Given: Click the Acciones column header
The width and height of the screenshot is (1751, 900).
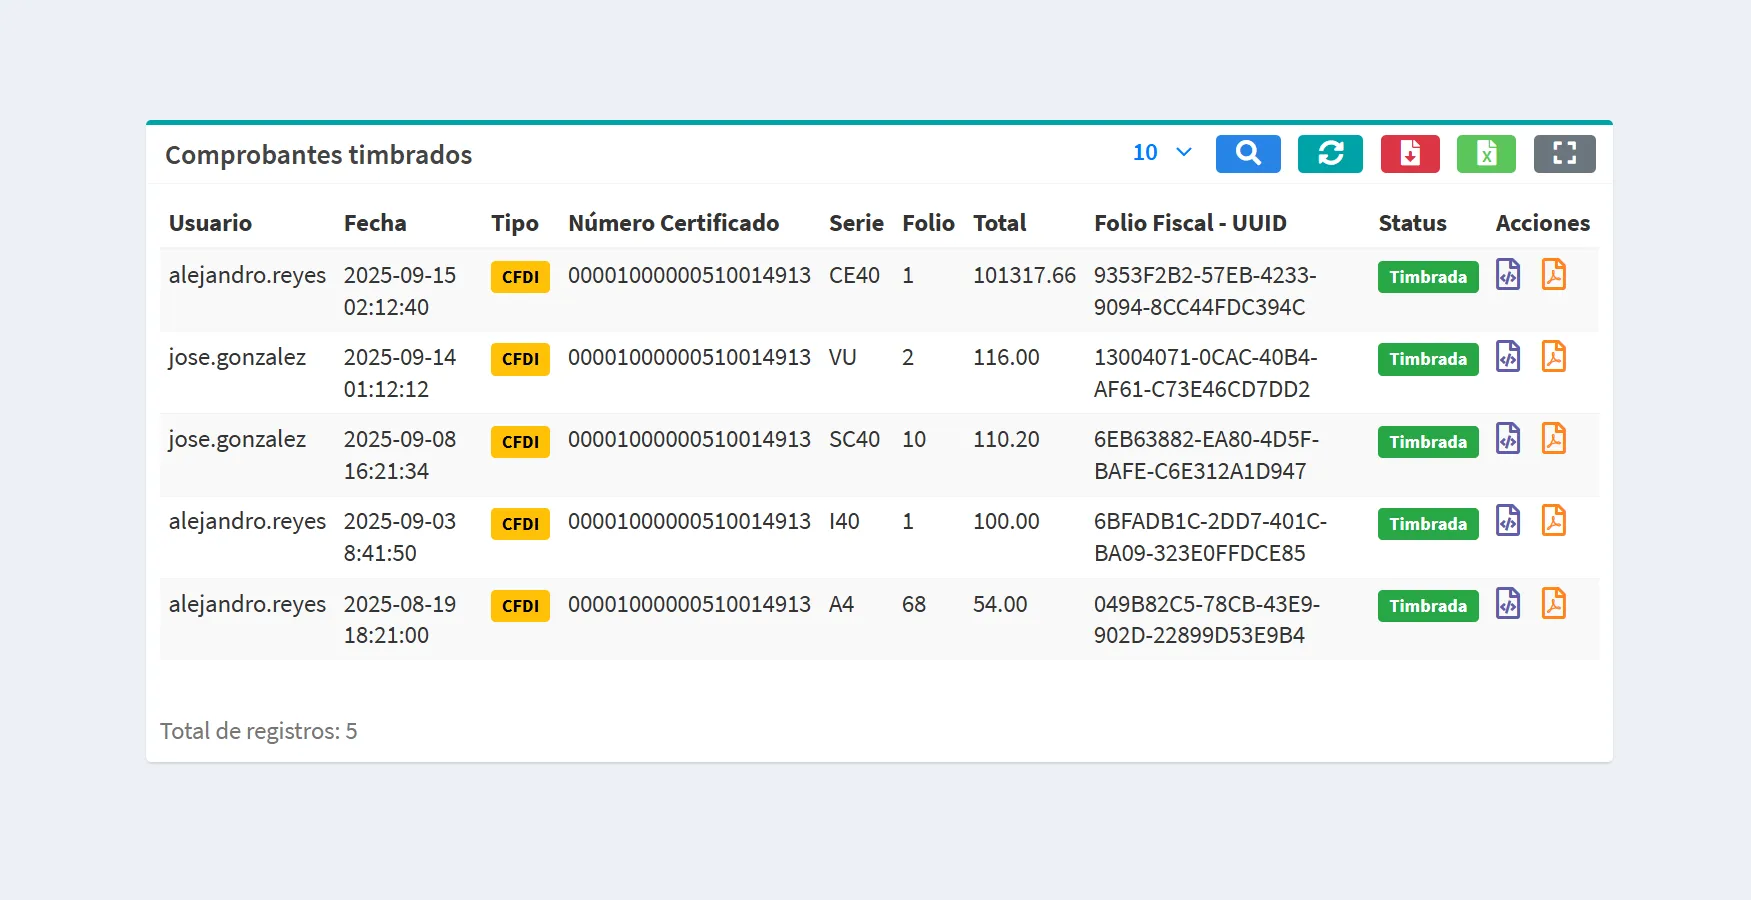Looking at the screenshot, I should pos(1543,223).
